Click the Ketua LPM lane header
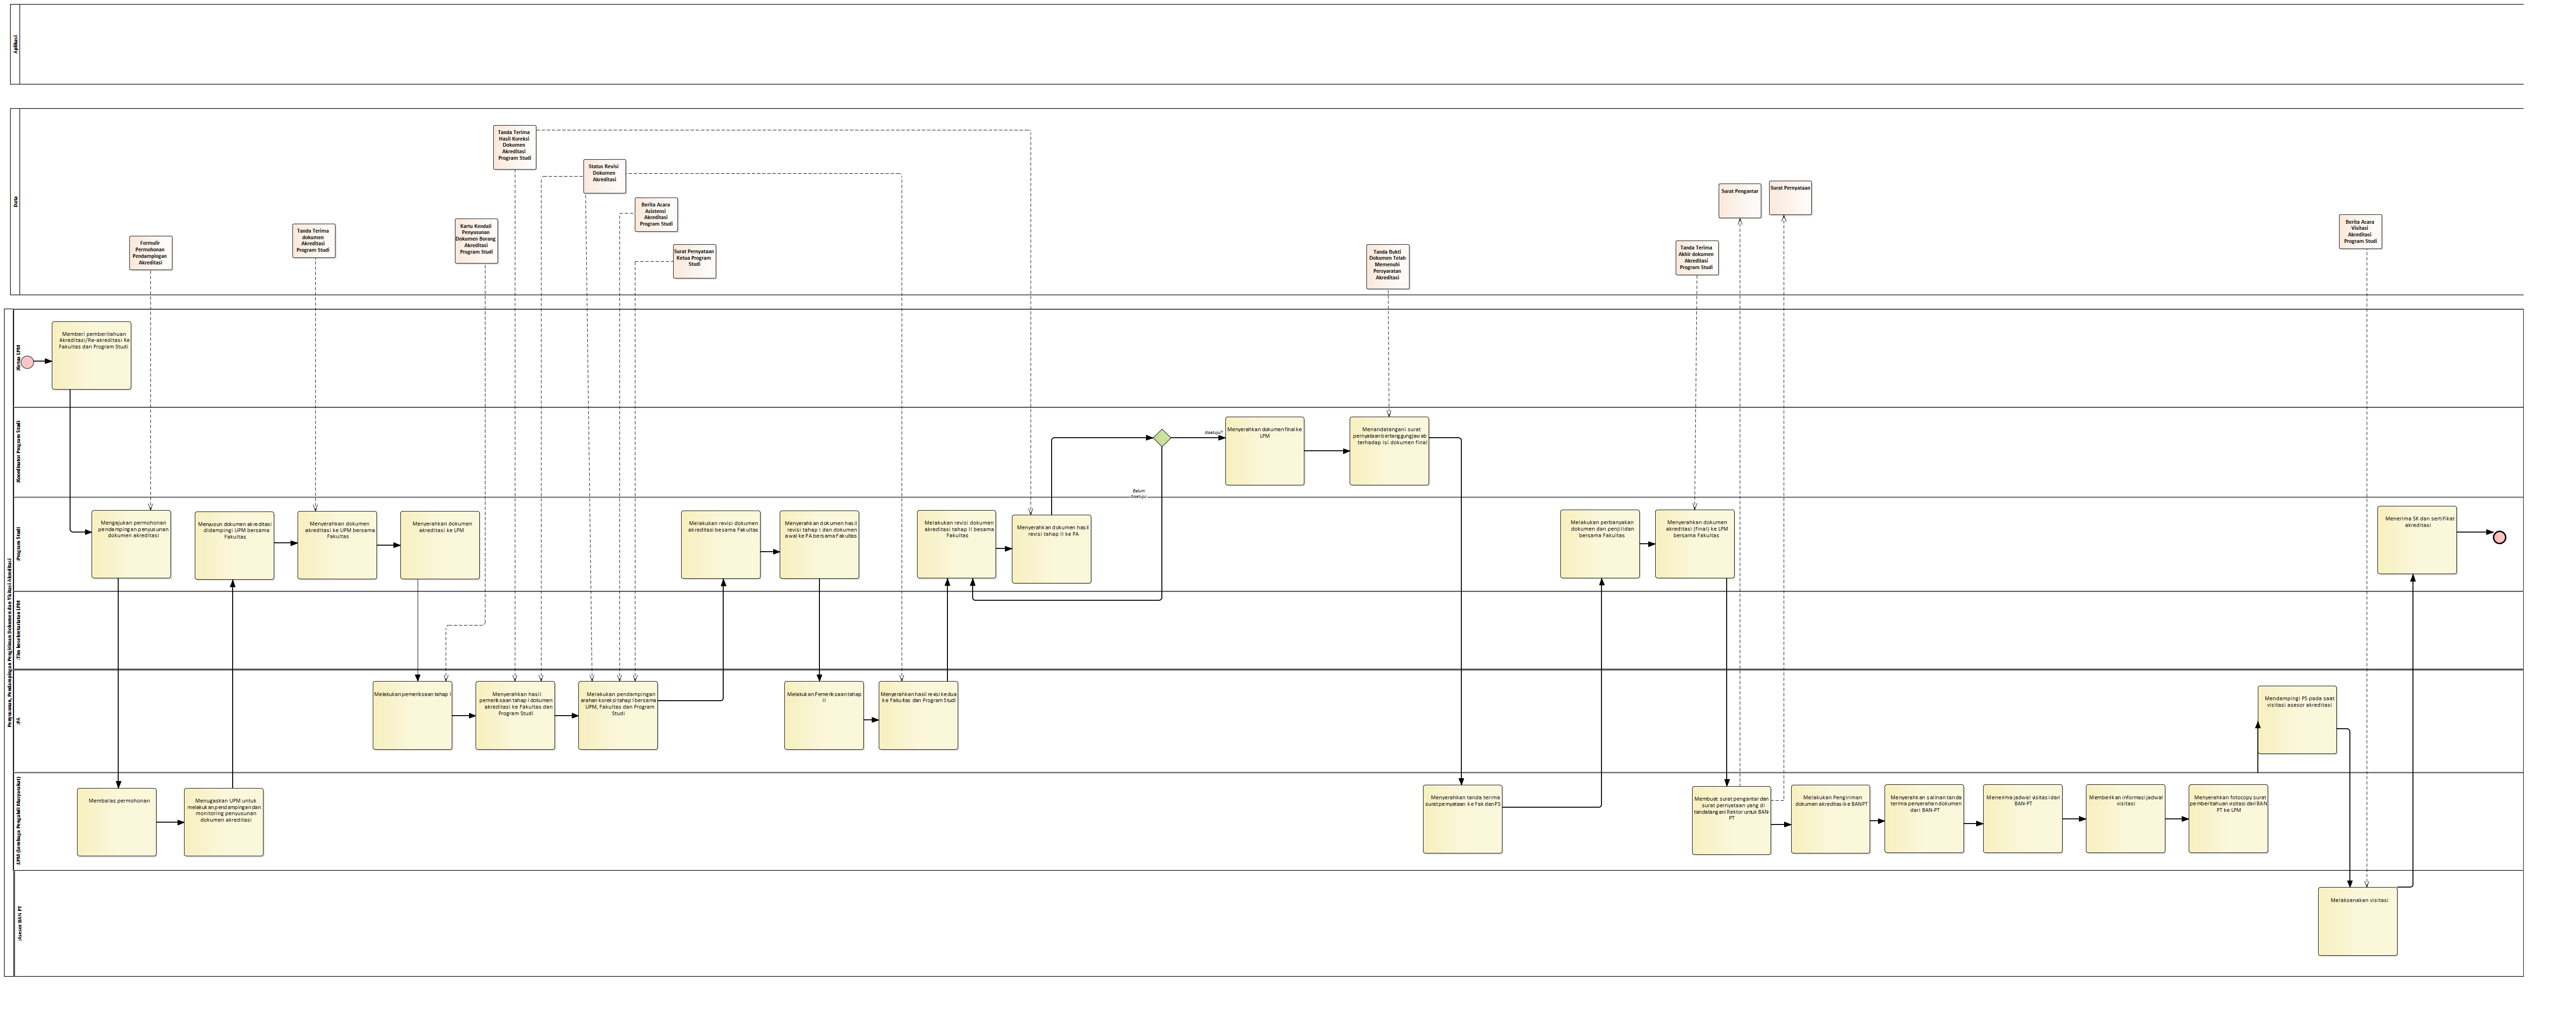Image resolution: width=2576 pixels, height=1016 pixels. pos(18,358)
